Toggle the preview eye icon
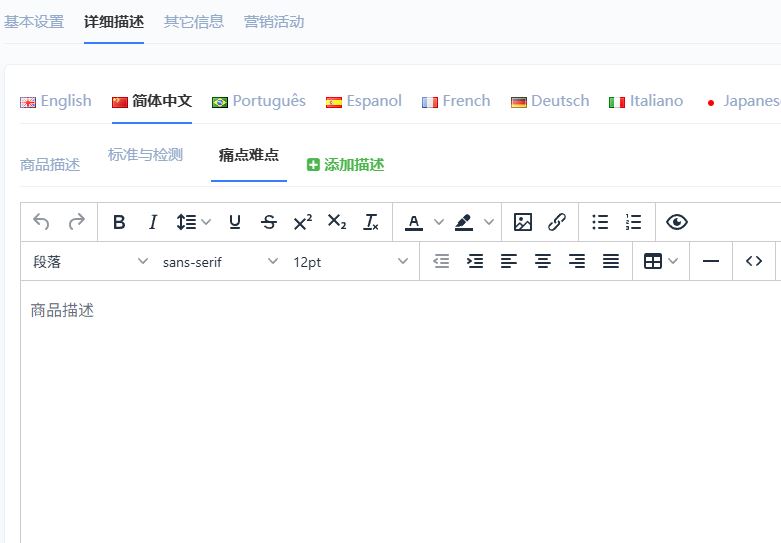The height and width of the screenshot is (543, 781). point(677,222)
